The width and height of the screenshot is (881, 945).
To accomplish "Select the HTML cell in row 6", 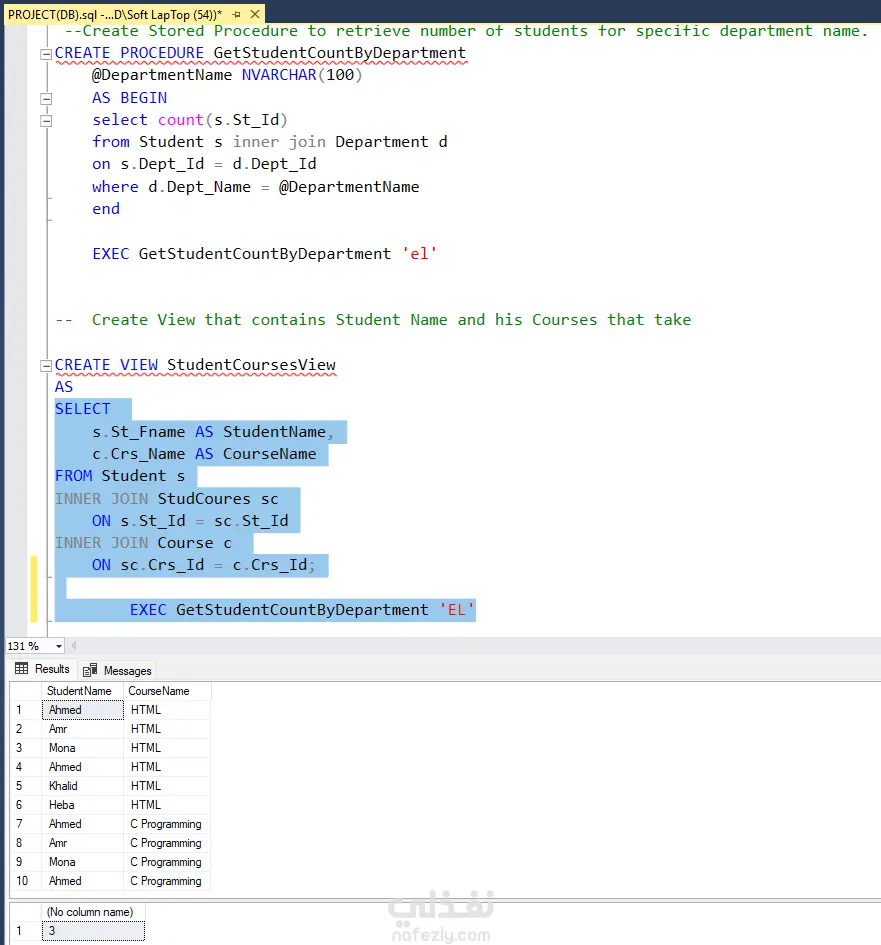I will (167, 805).
